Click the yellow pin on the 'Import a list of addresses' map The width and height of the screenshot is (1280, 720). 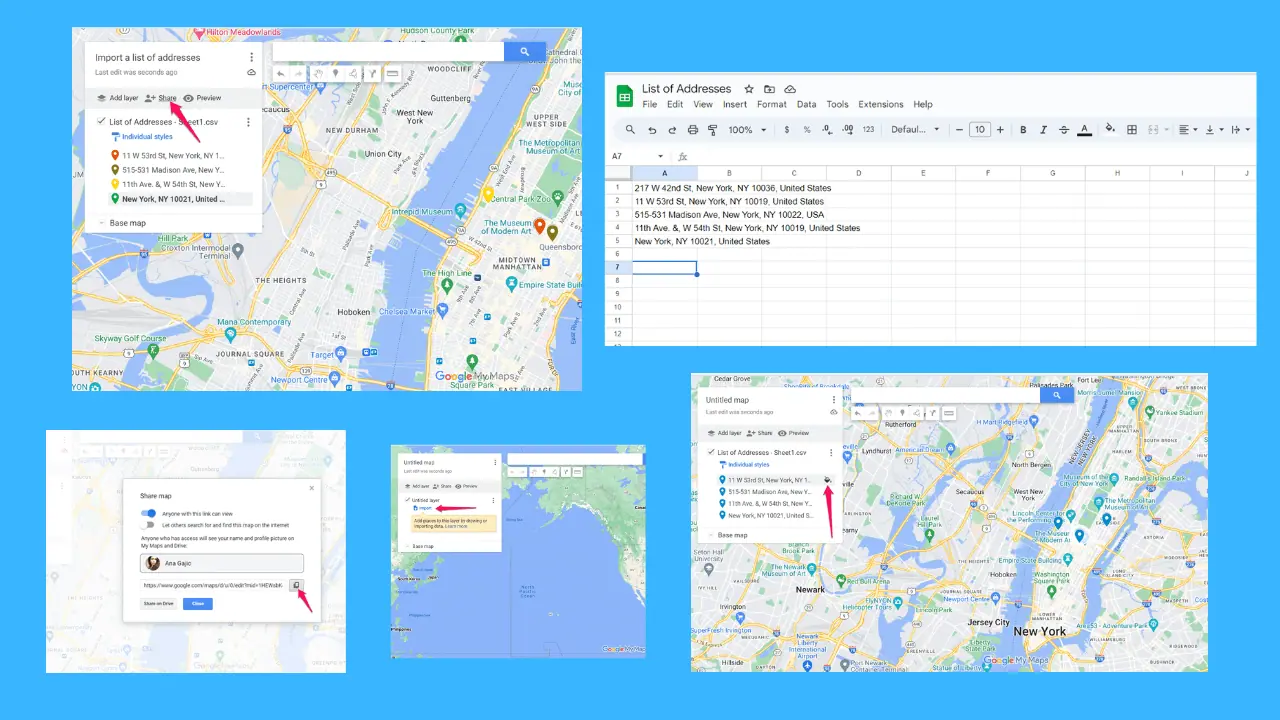click(488, 194)
